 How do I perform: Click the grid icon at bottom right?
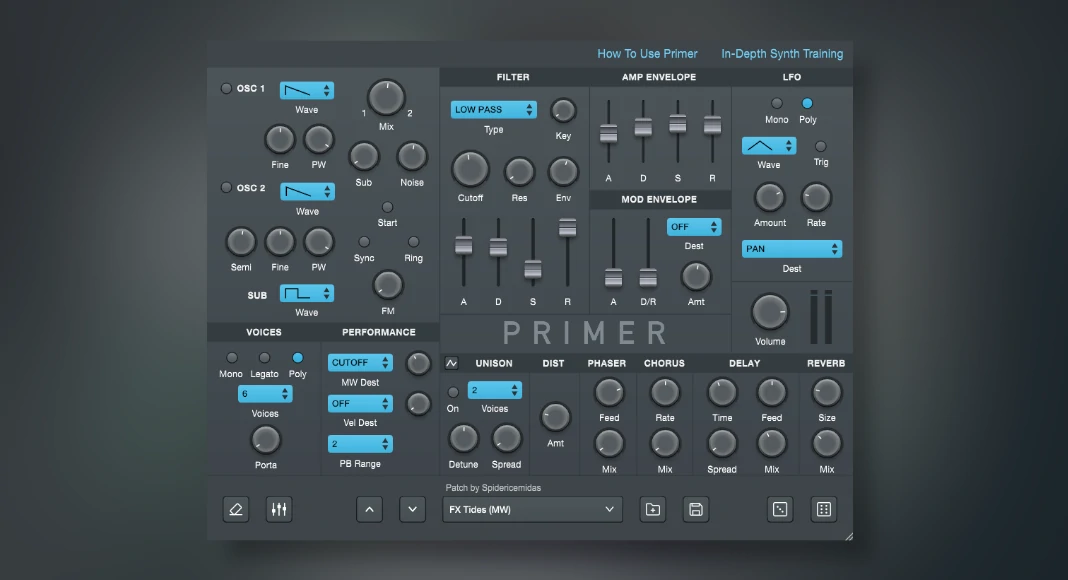(823, 509)
